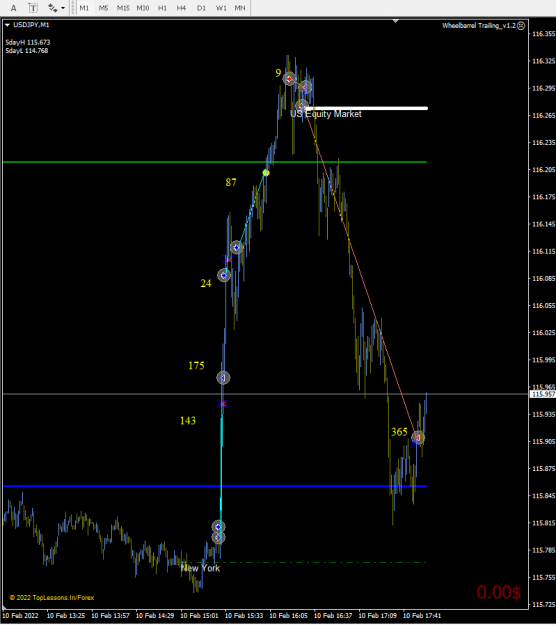Image resolution: width=556 pixels, height=625 pixels.
Task: Click the price scale value 115.755
Action: tap(544, 577)
